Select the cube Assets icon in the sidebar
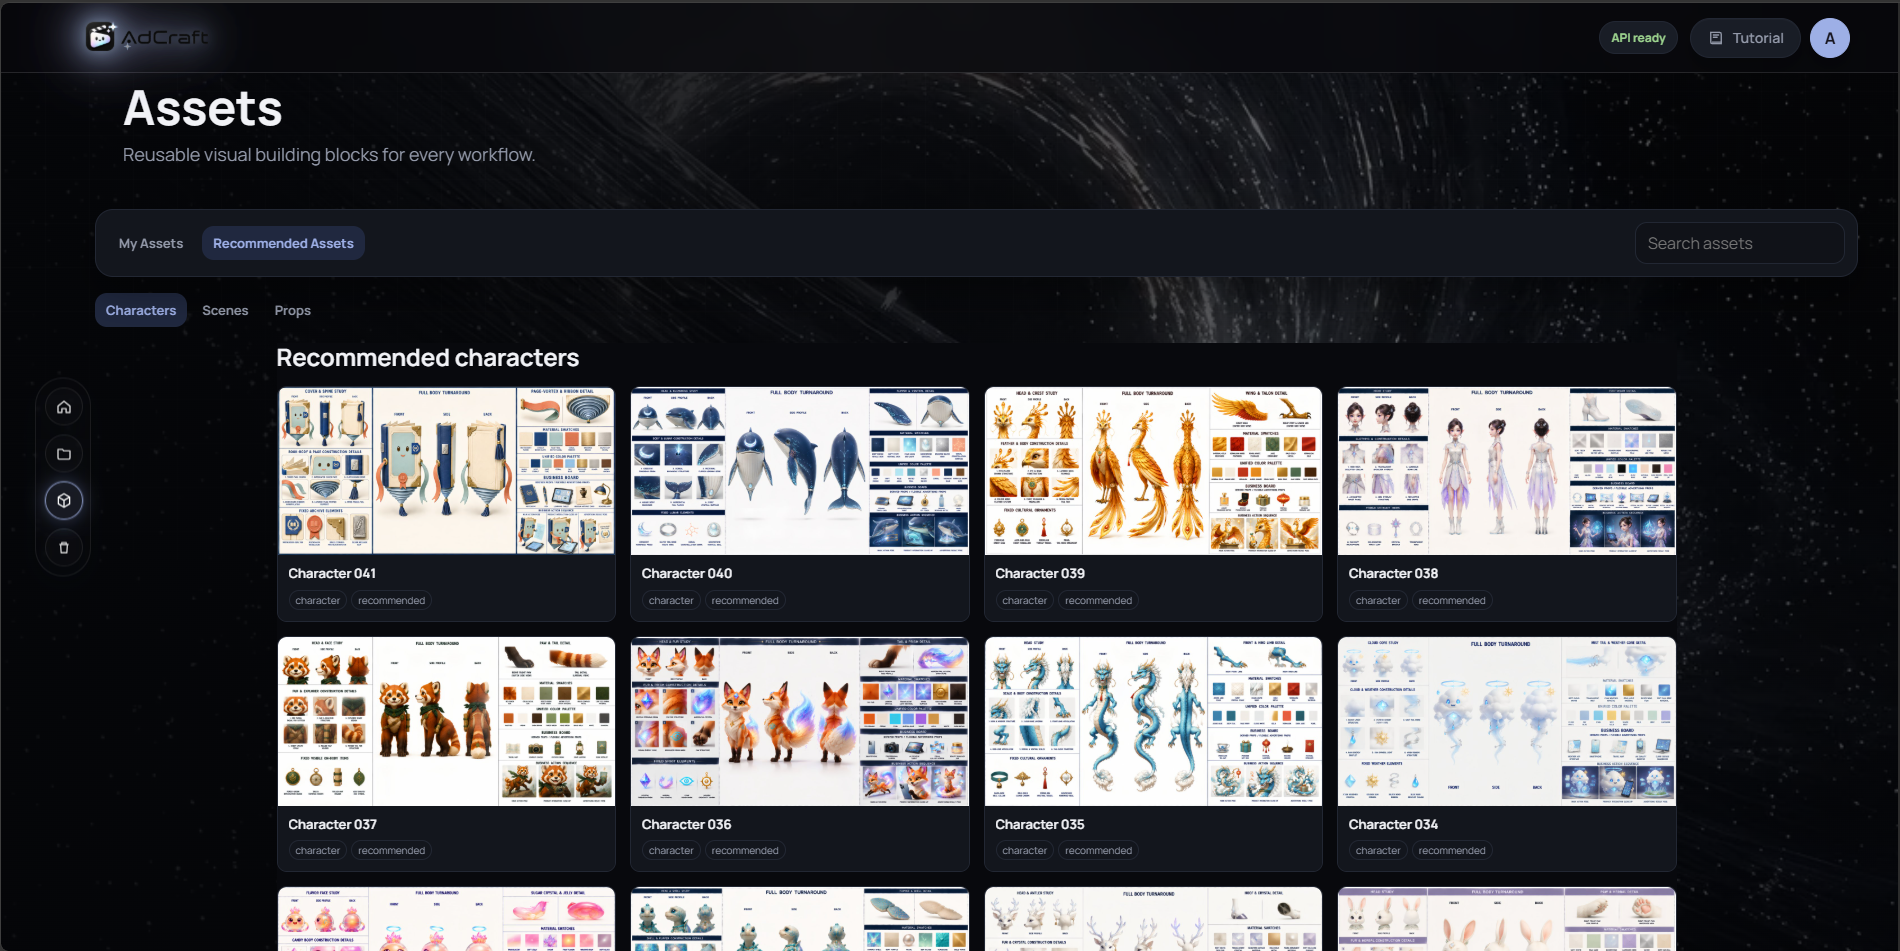The width and height of the screenshot is (1900, 951). tap(64, 501)
